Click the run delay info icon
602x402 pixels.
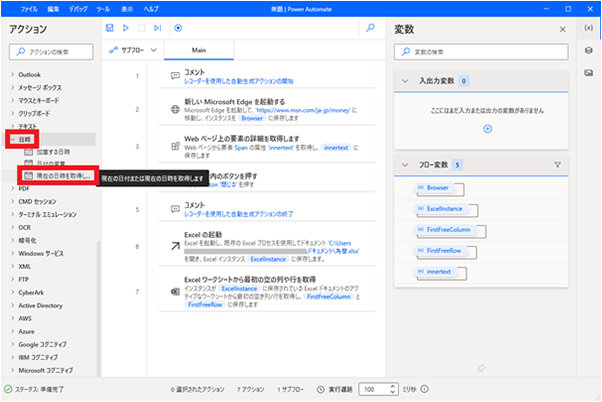(424, 389)
